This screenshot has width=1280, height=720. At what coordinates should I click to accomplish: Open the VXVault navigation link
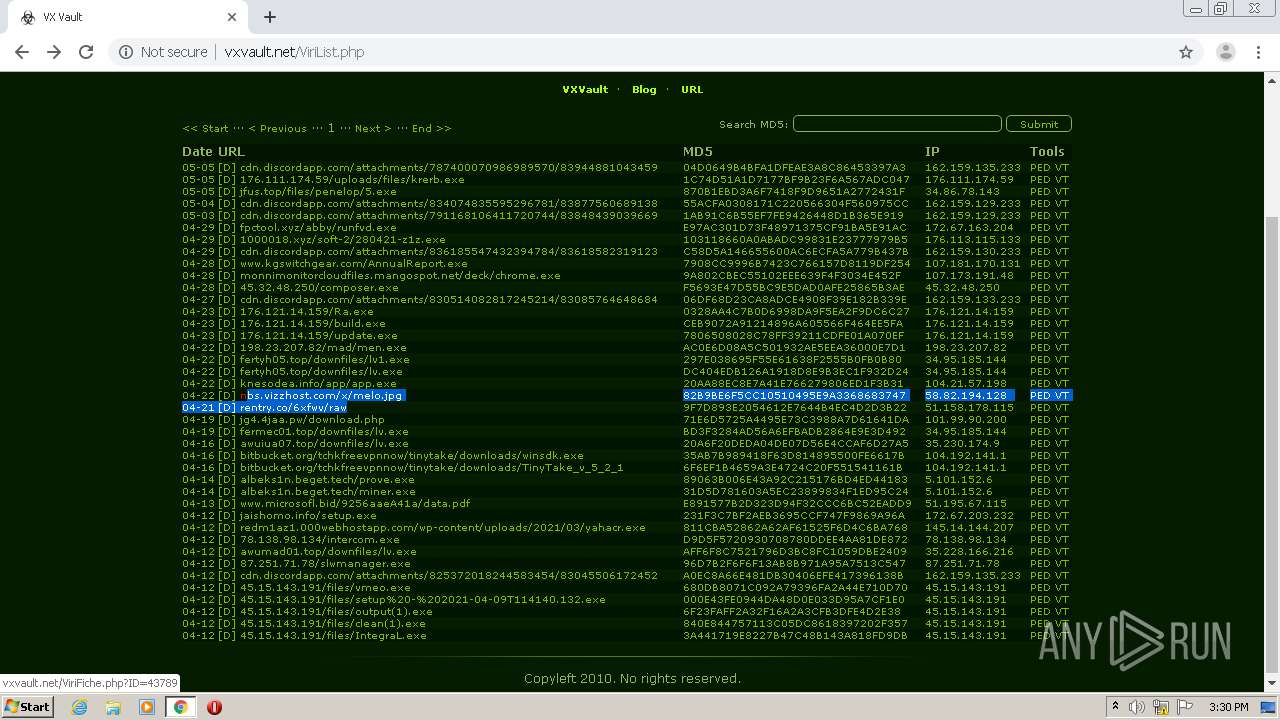[585, 89]
